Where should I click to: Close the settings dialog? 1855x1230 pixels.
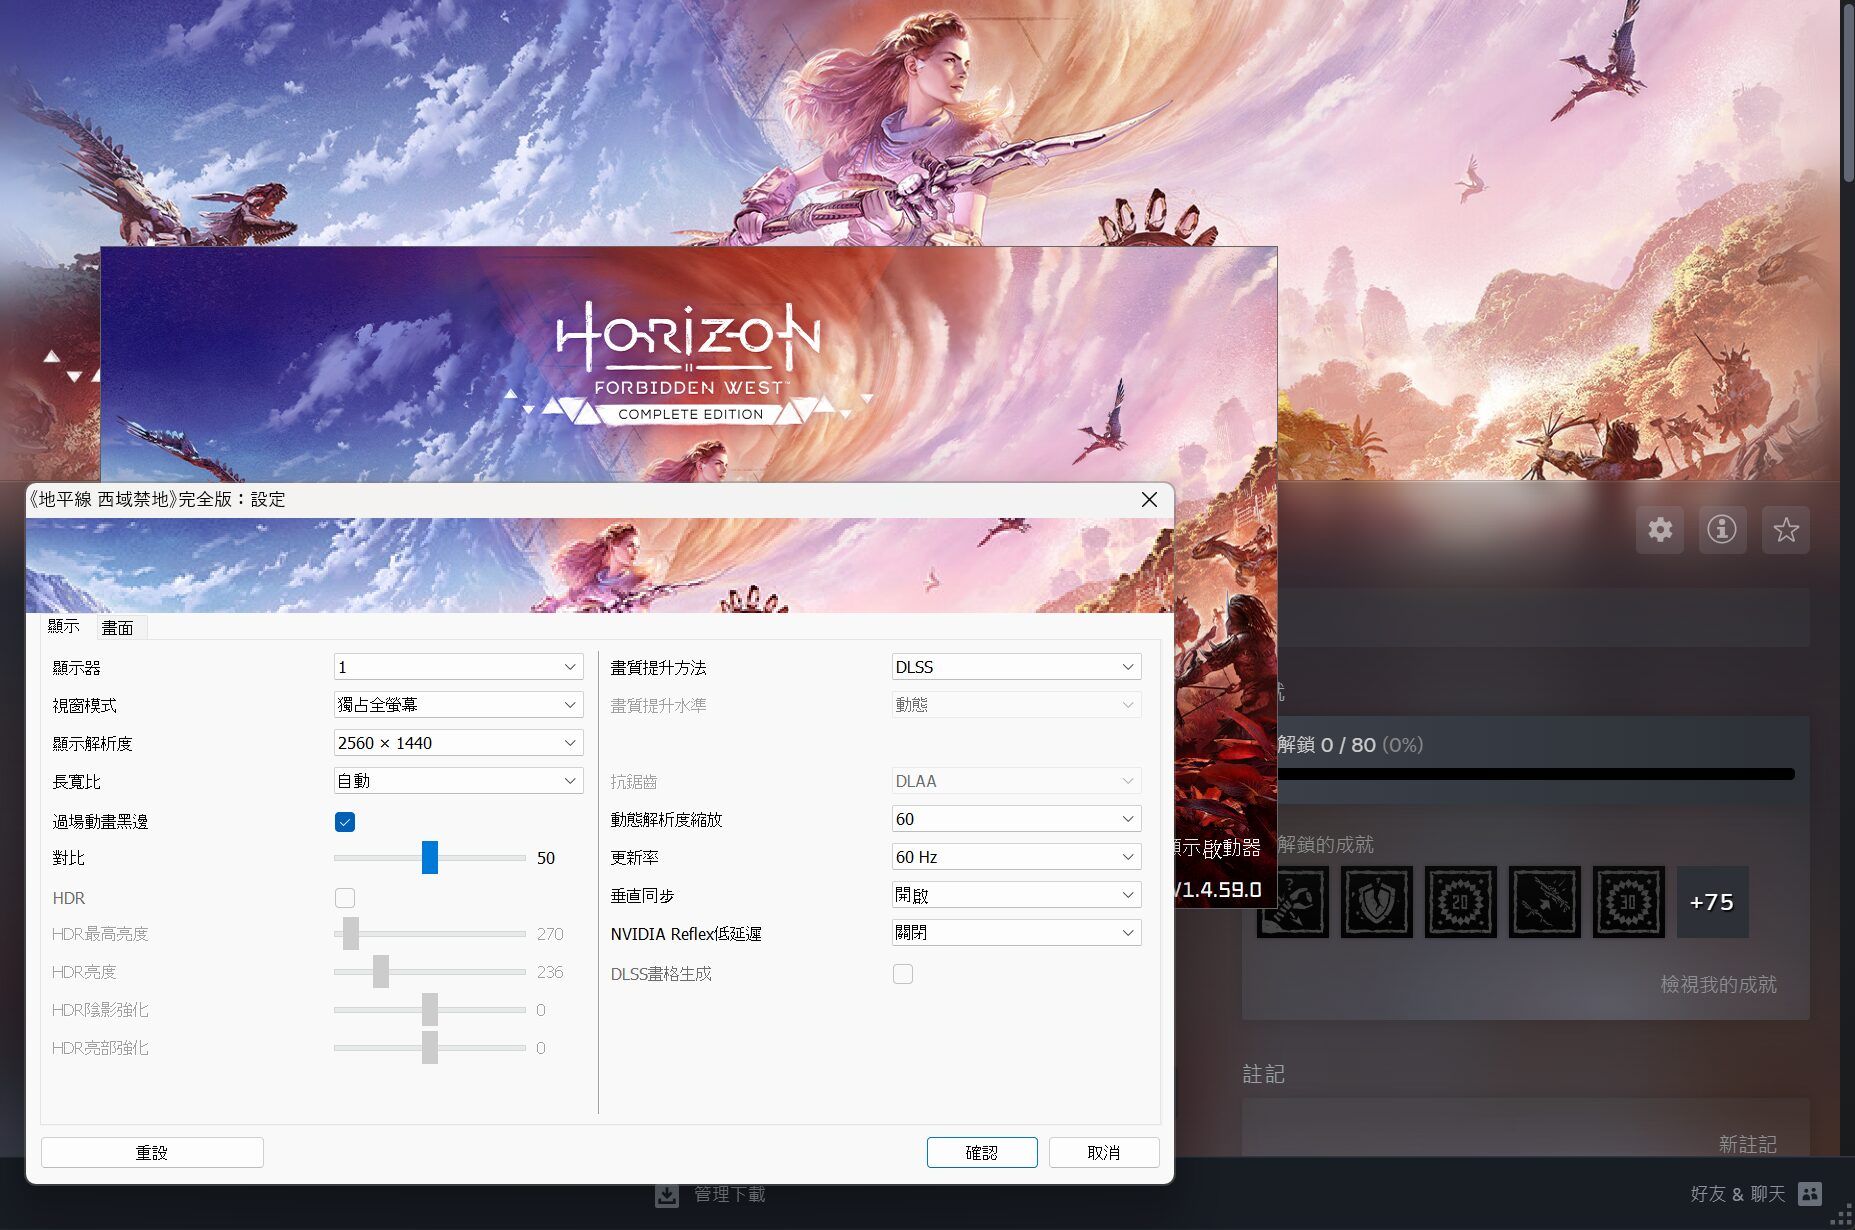click(x=1149, y=499)
